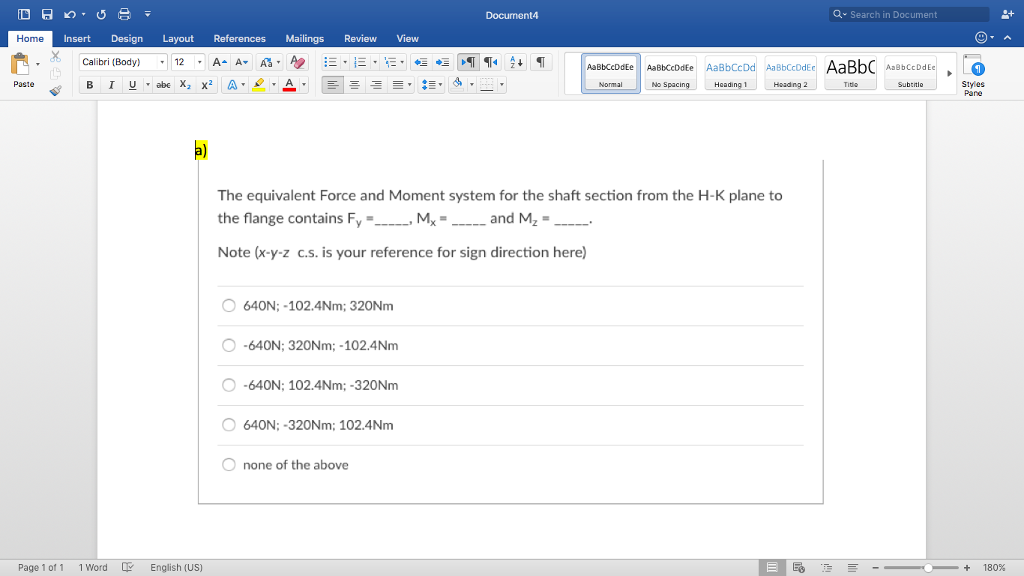Click the smiley feedback icon
The width and height of the screenshot is (1024, 576).
(x=981, y=38)
